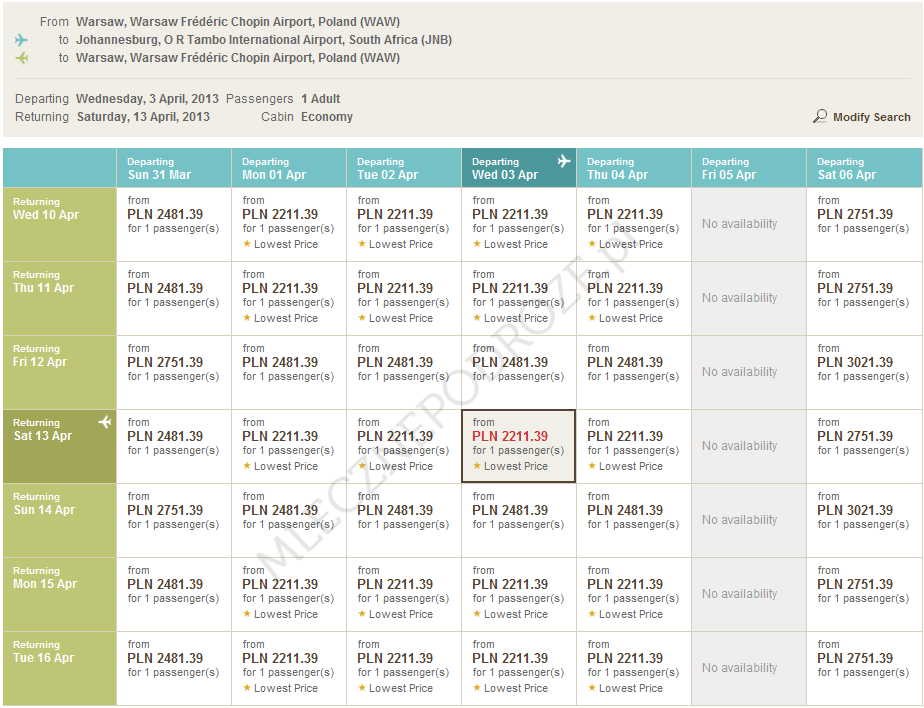The image size is (924, 708).
Task: Click the blue outbound plane icon
Action: pyautogui.click(x=22, y=40)
